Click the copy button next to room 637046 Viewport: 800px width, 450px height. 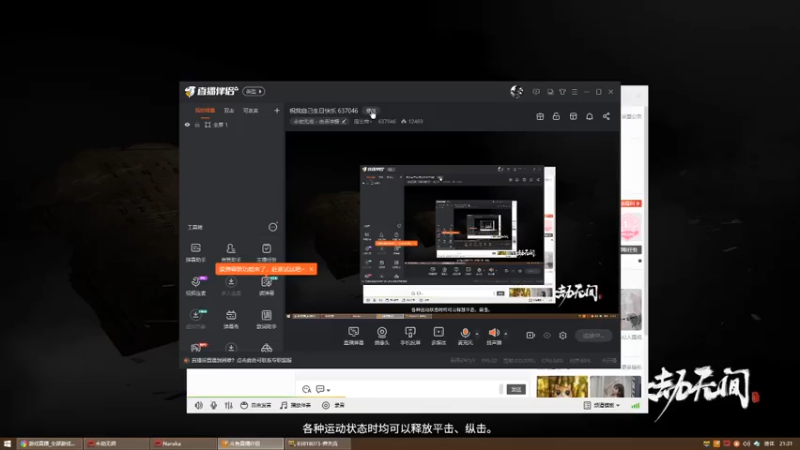click(370, 111)
